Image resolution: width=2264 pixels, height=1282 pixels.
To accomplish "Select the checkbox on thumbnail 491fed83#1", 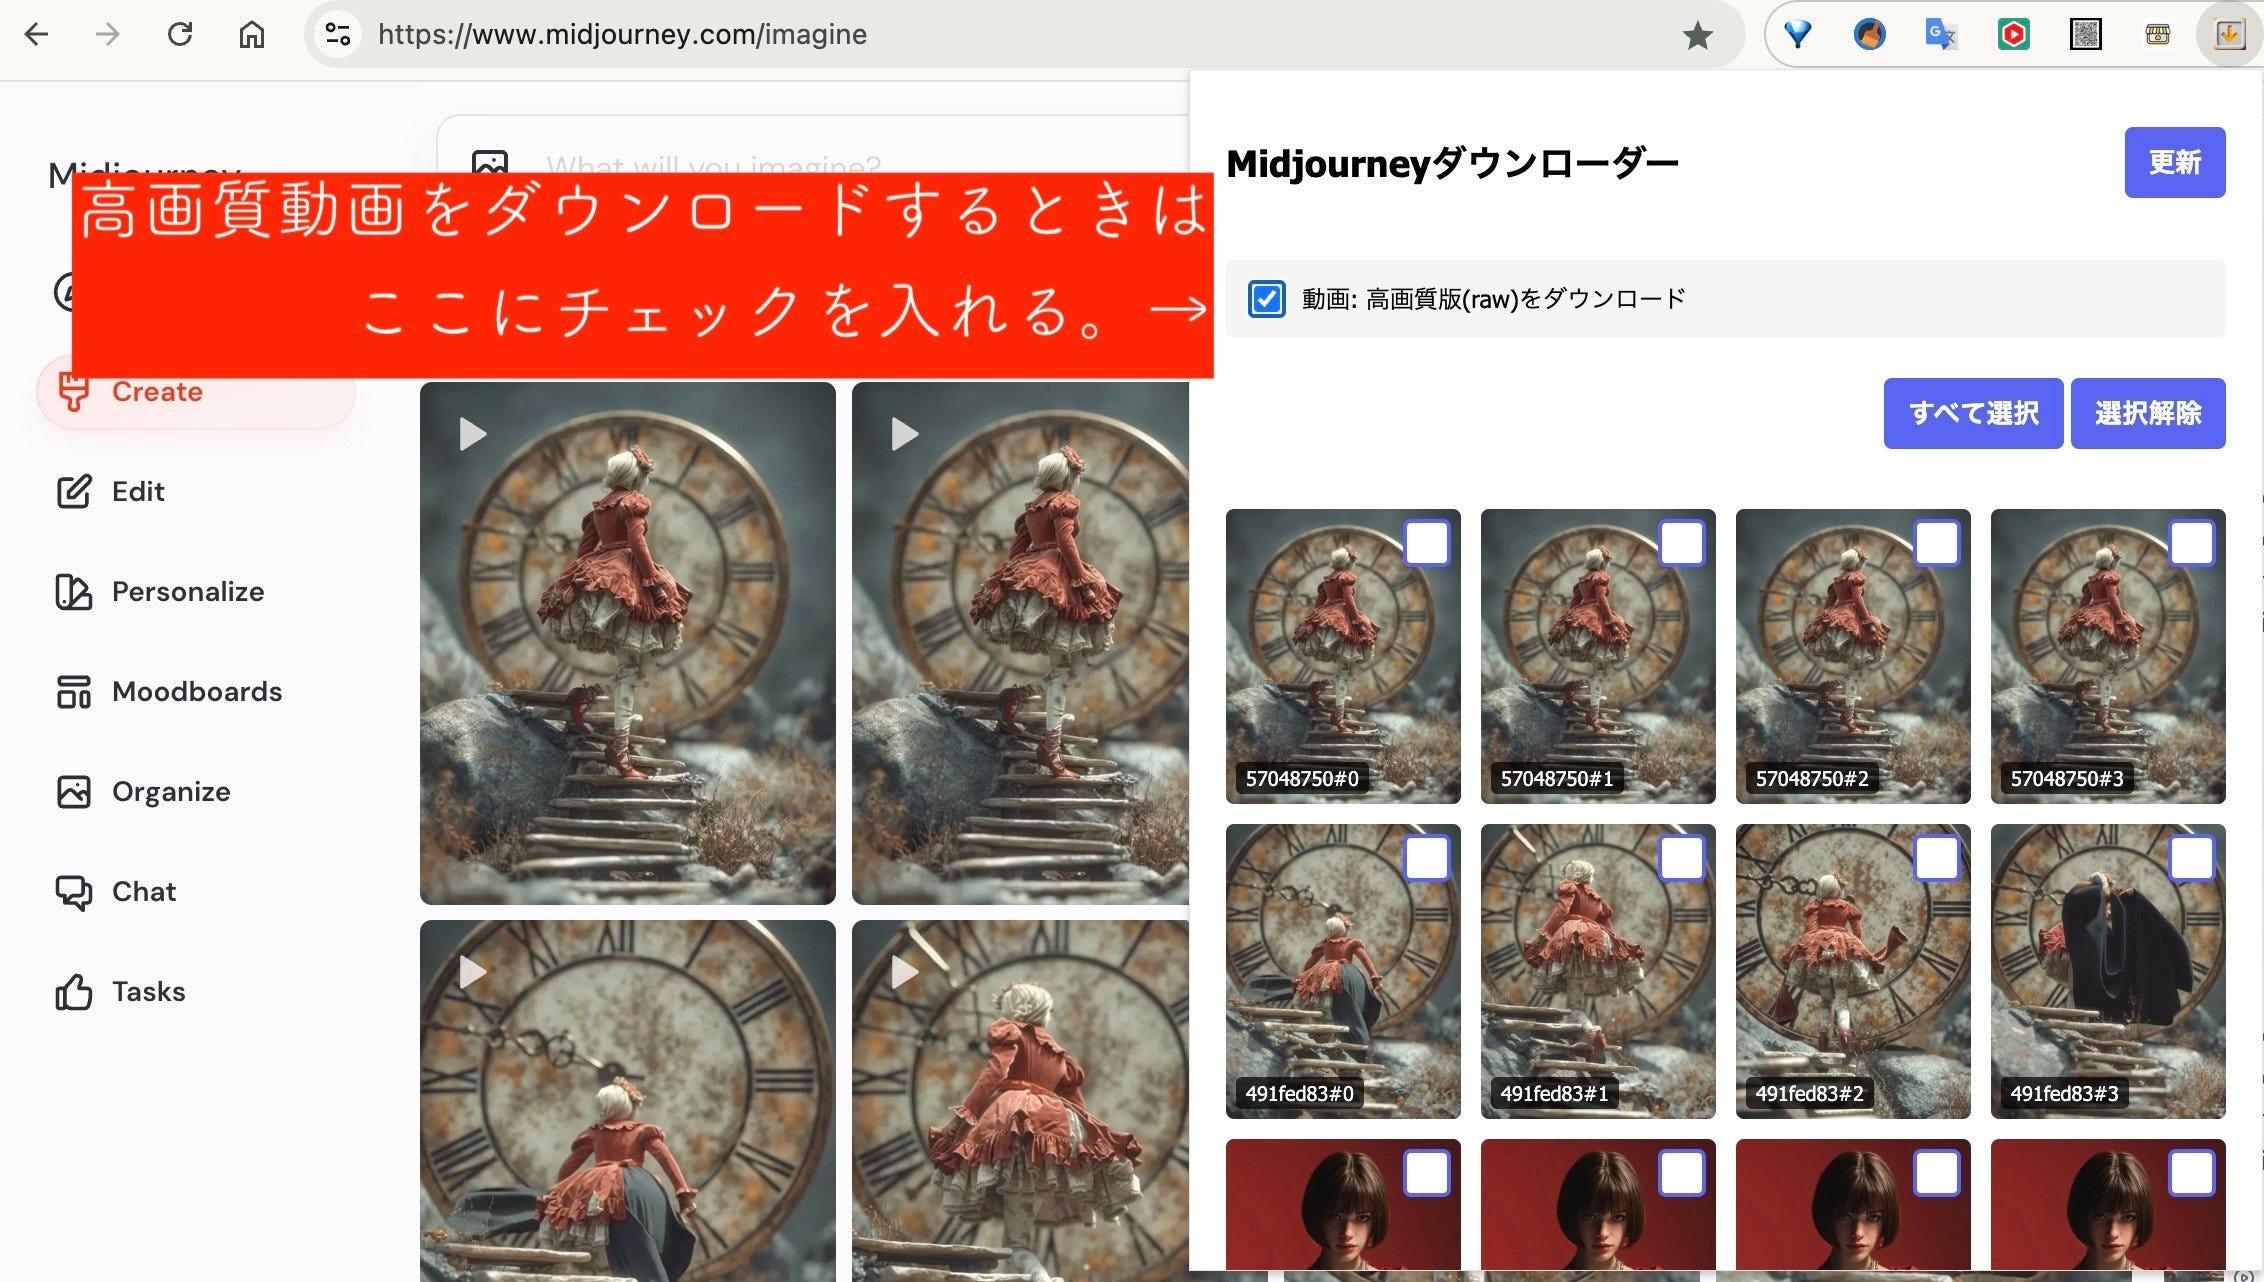I will 1682,859.
